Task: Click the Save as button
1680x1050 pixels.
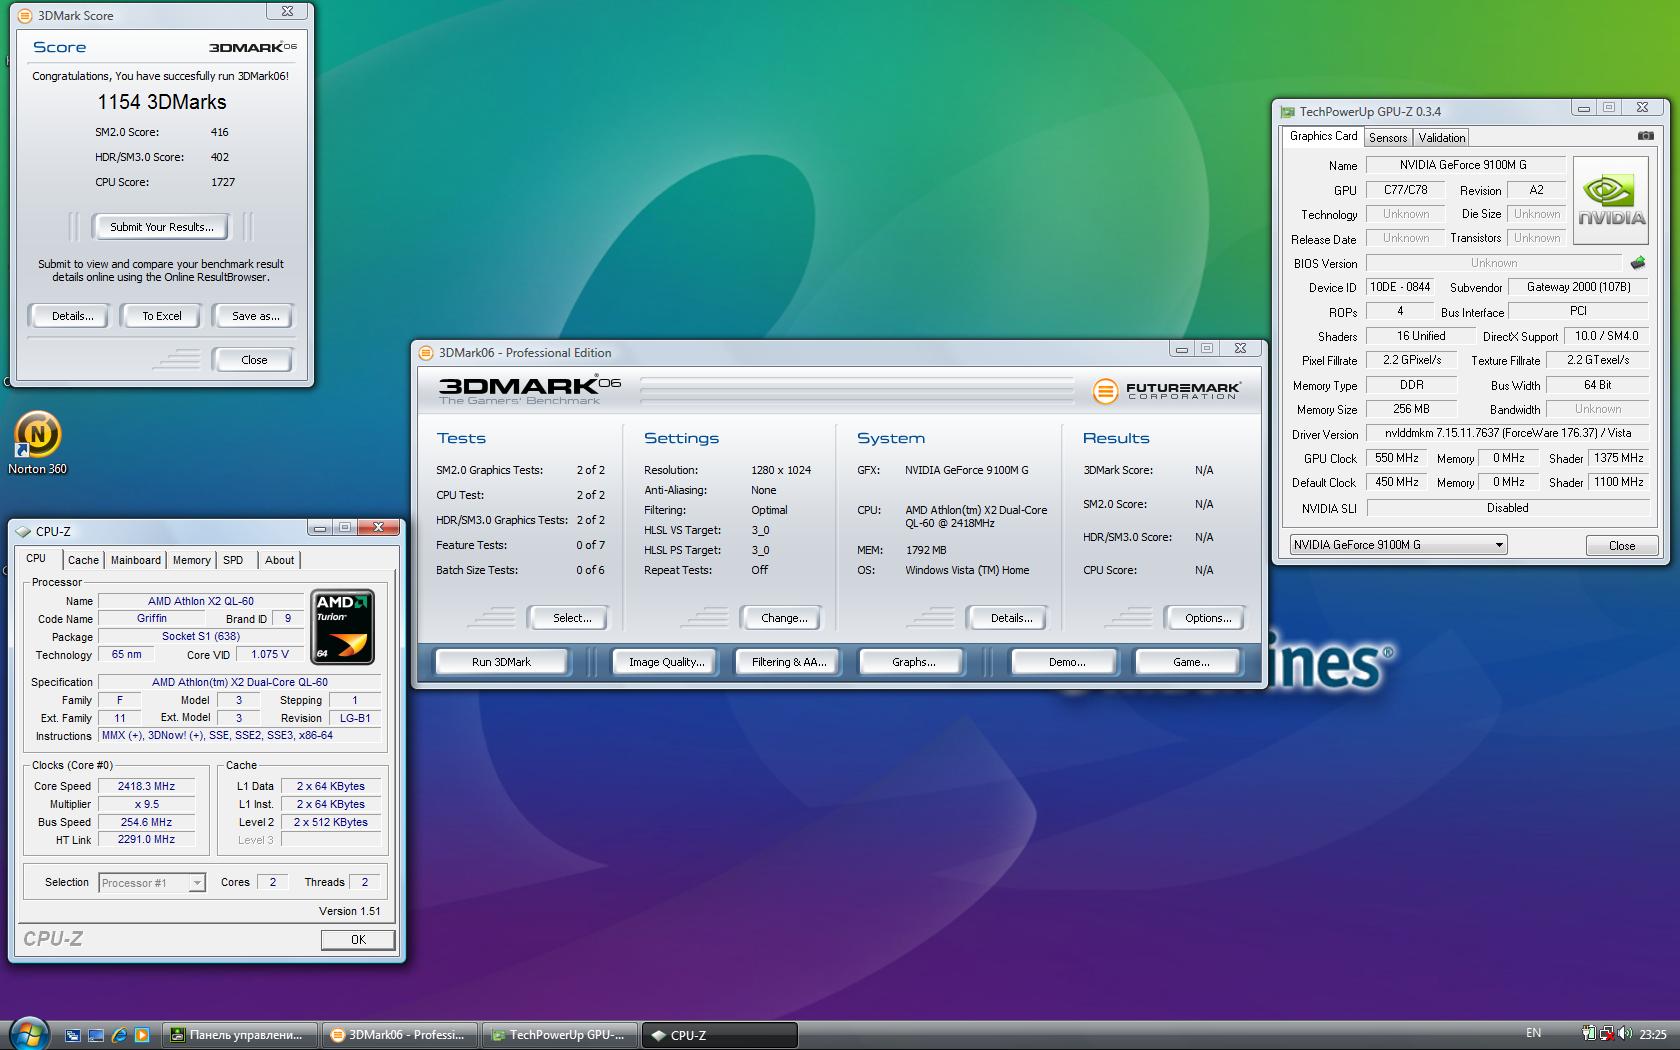Action: [x=255, y=316]
